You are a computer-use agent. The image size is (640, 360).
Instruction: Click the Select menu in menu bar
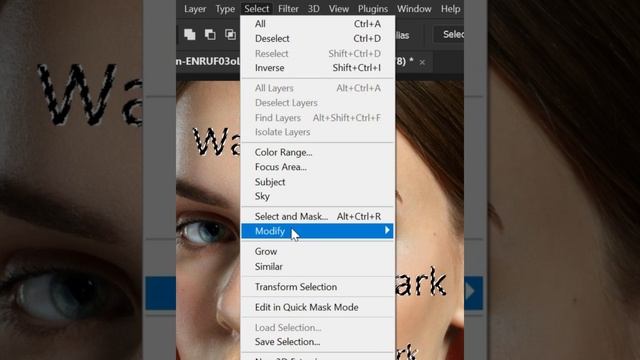tap(256, 9)
